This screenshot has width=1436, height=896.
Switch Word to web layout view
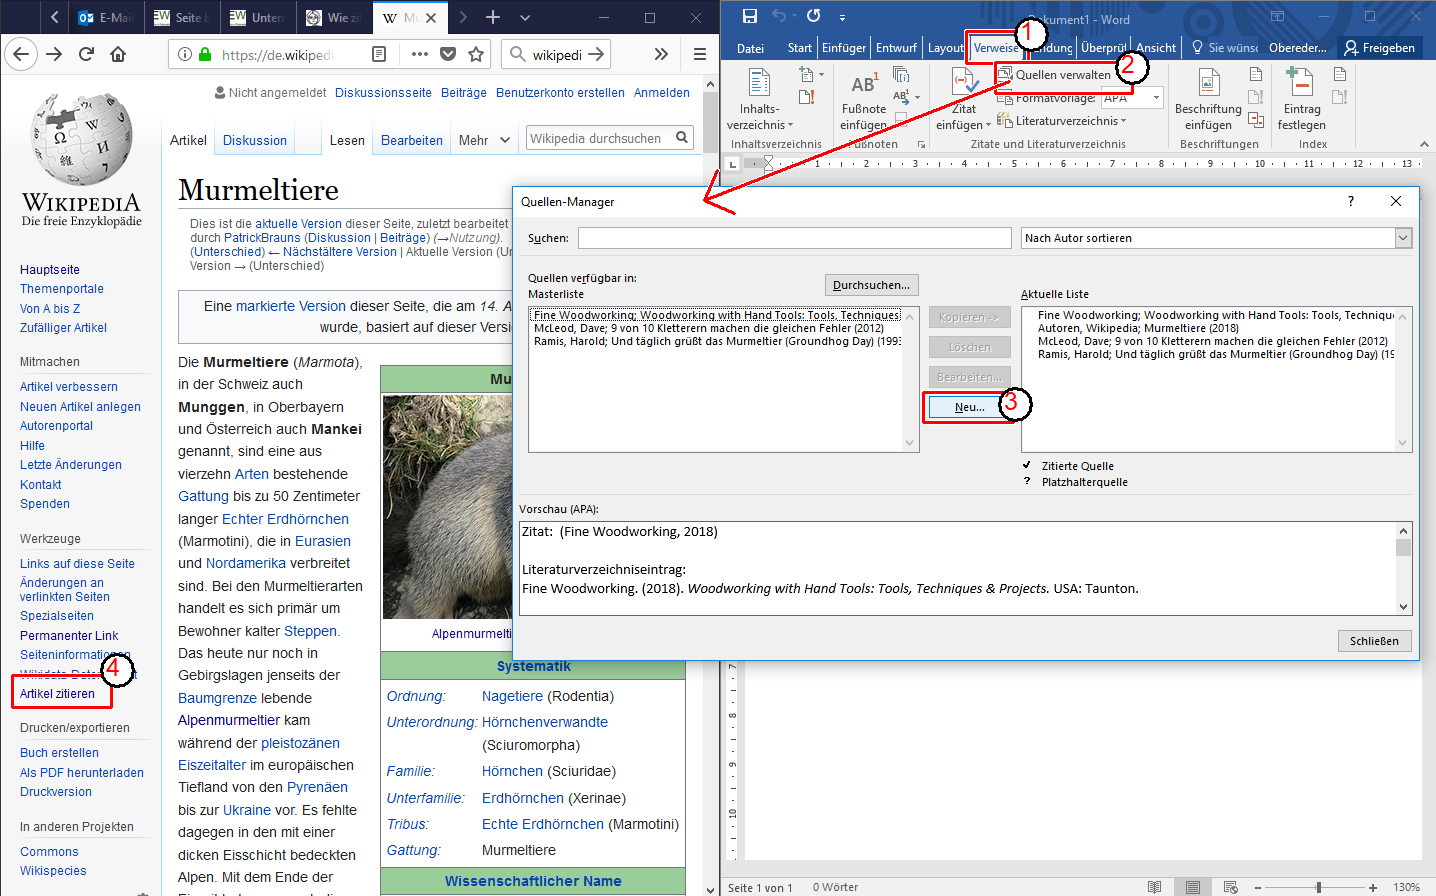click(x=1231, y=887)
